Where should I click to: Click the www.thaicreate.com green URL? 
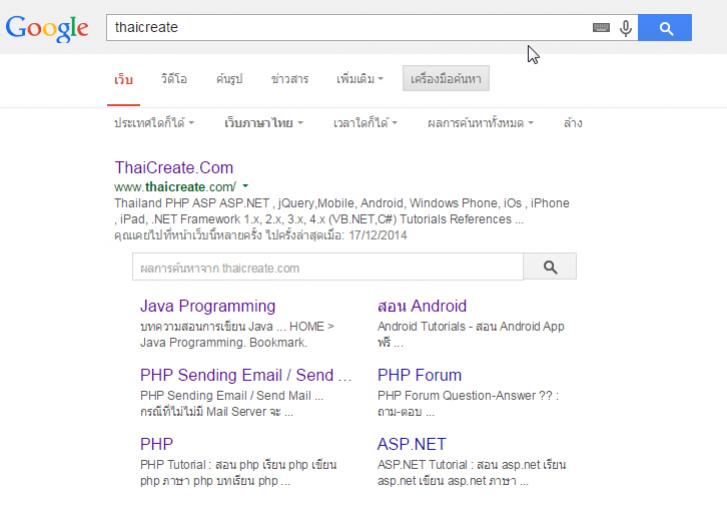[x=175, y=187]
